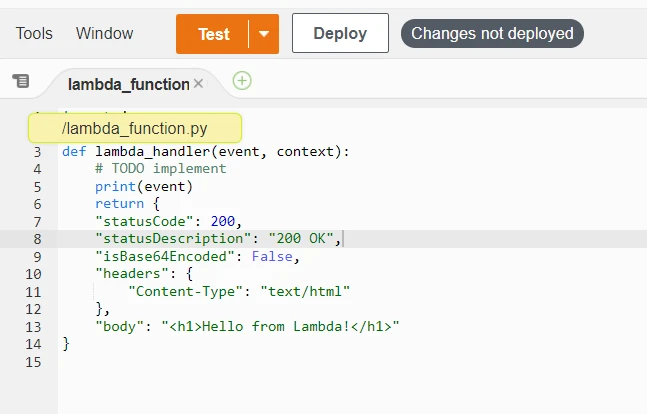
Task: Click the 200 statusCode value
Action: point(222,221)
